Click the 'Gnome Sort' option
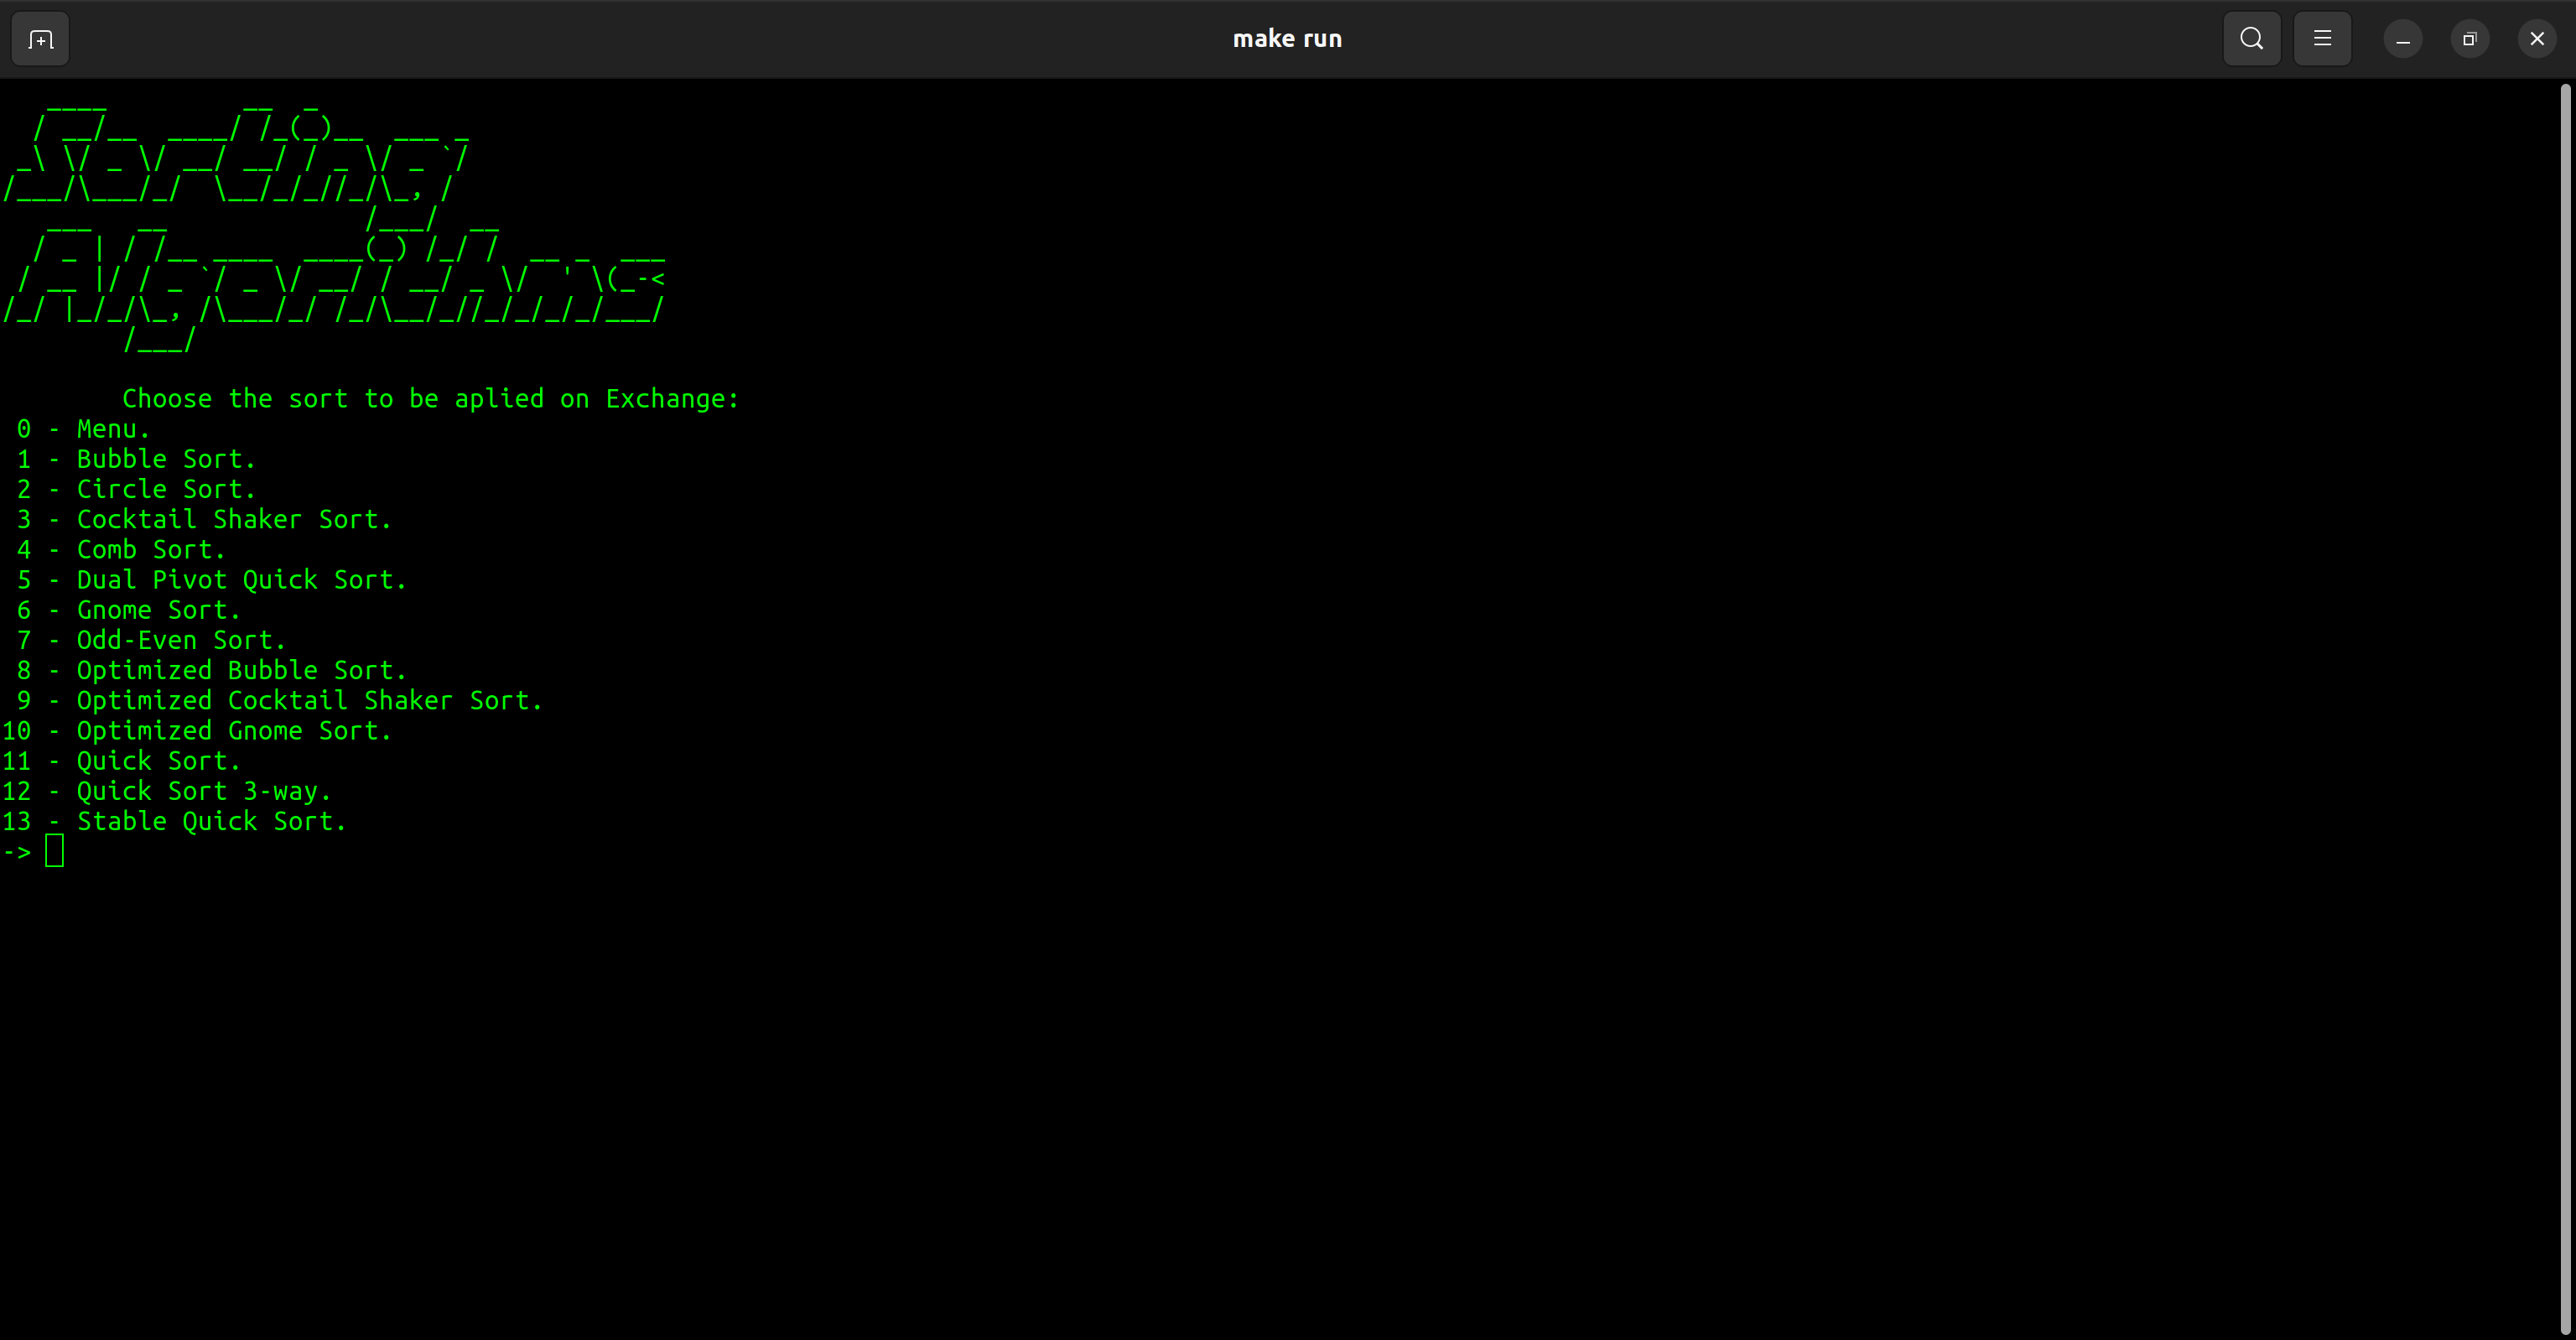 tap(158, 610)
